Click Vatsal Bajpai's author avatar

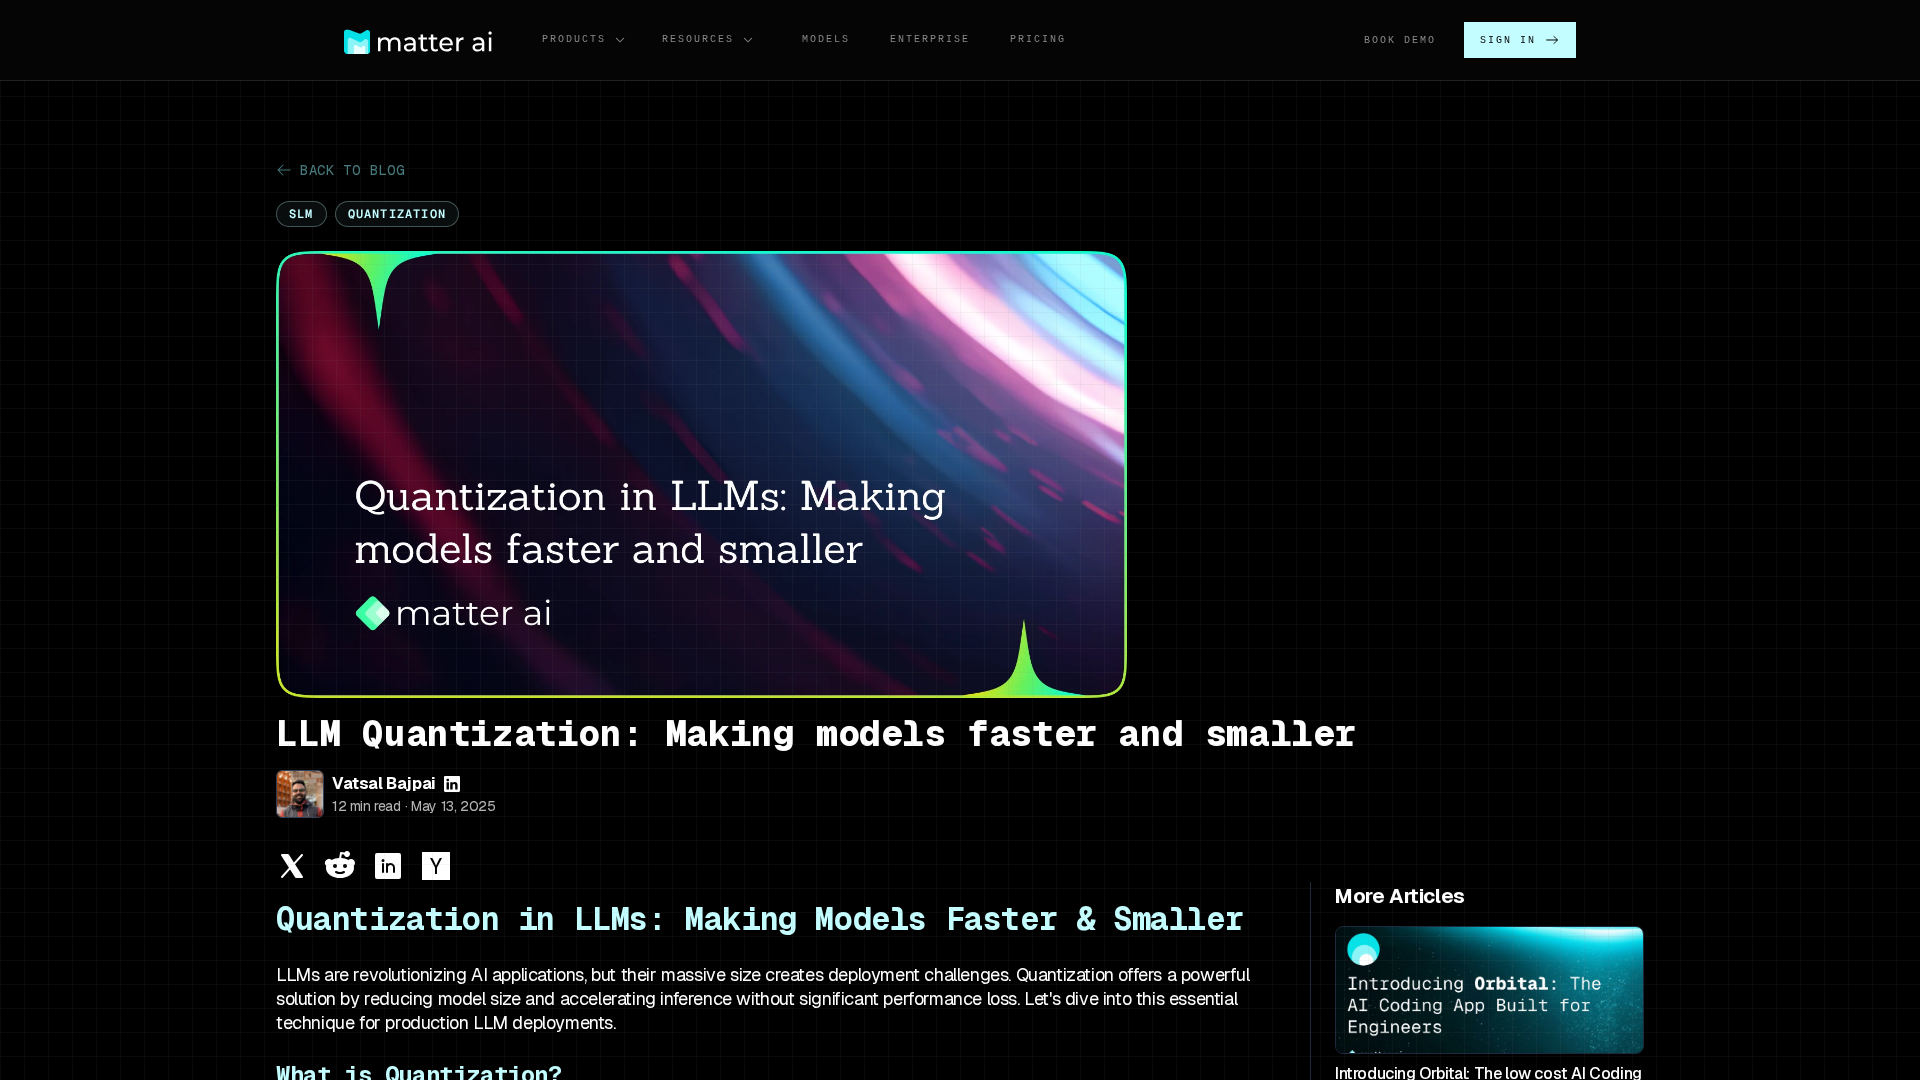pos(300,794)
